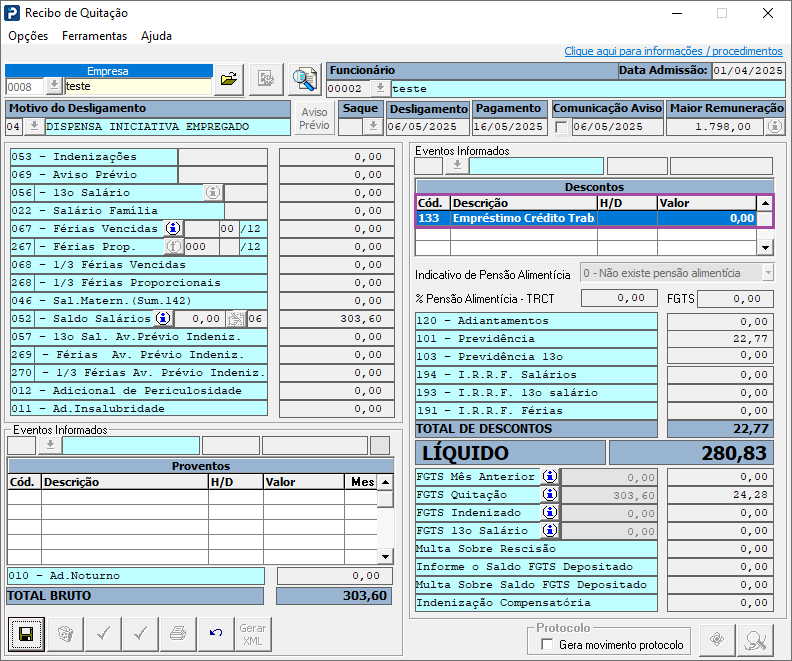Click info icon next to 13o Salário
Viewport: 792px width, 661px height.
[213, 192]
